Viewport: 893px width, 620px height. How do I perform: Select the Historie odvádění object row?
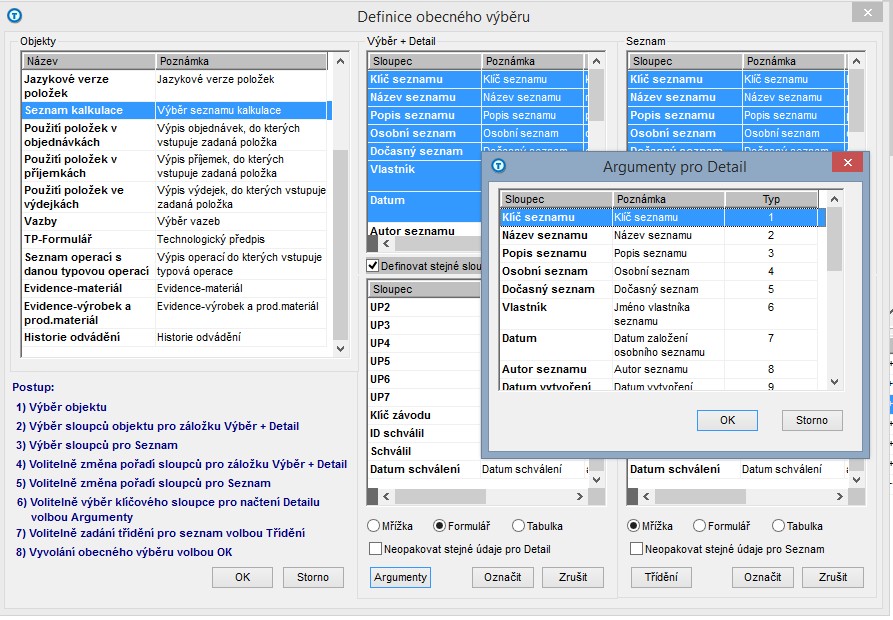coord(175,338)
